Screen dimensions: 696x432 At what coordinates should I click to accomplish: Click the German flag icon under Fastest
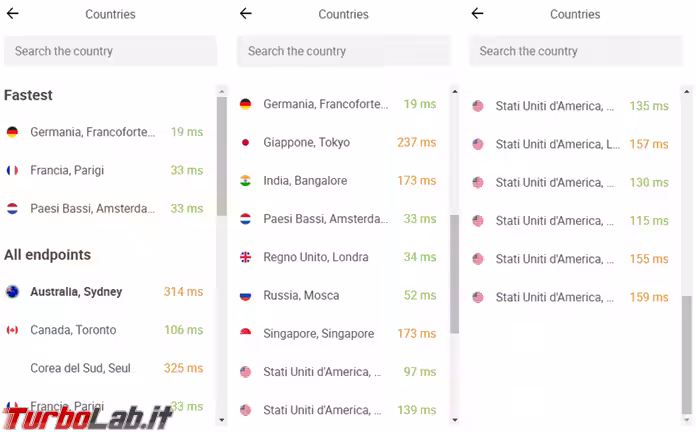(x=12, y=132)
